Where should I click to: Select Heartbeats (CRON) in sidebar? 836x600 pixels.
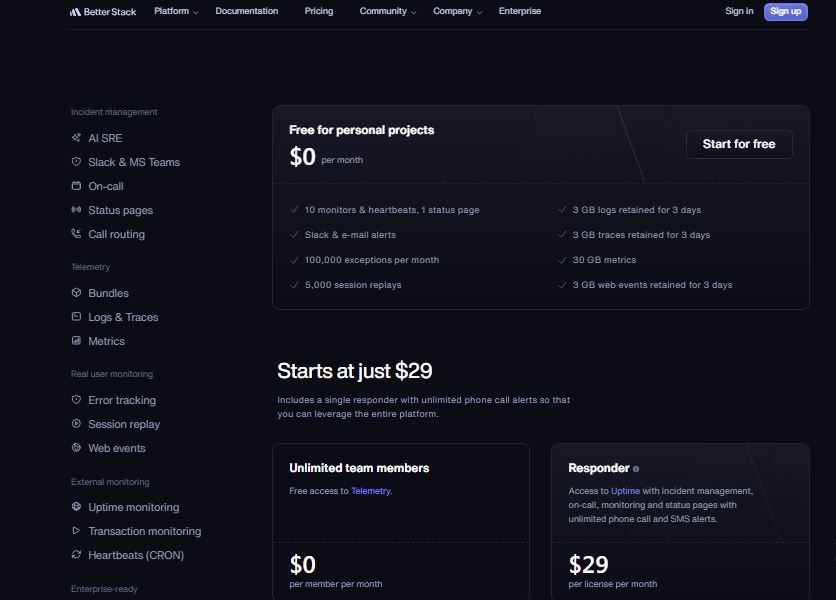[136, 555]
